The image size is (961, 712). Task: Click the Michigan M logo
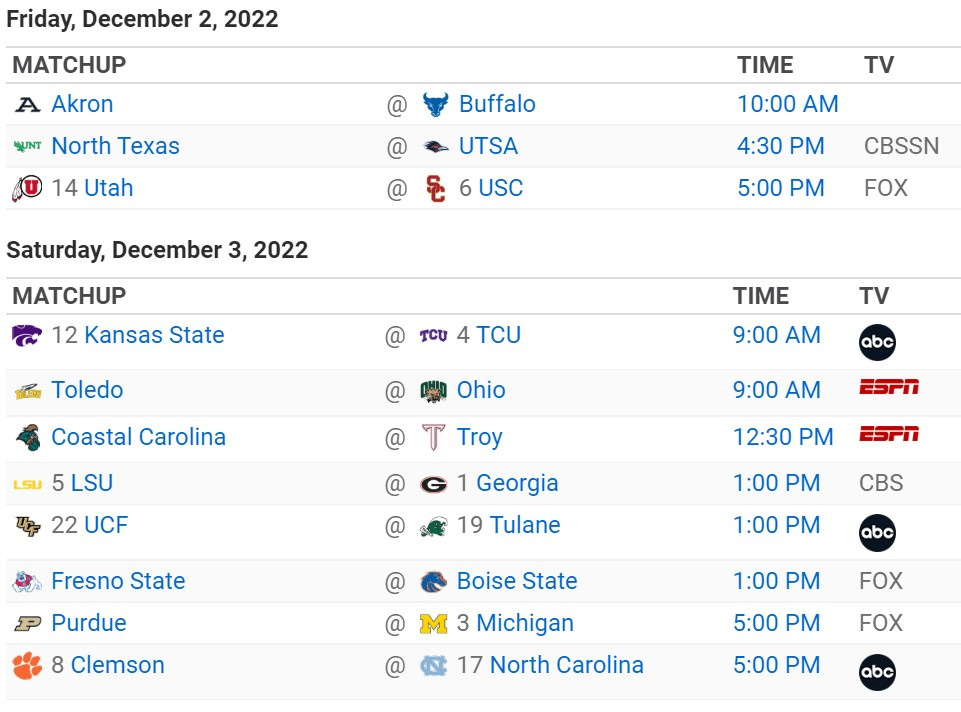433,624
